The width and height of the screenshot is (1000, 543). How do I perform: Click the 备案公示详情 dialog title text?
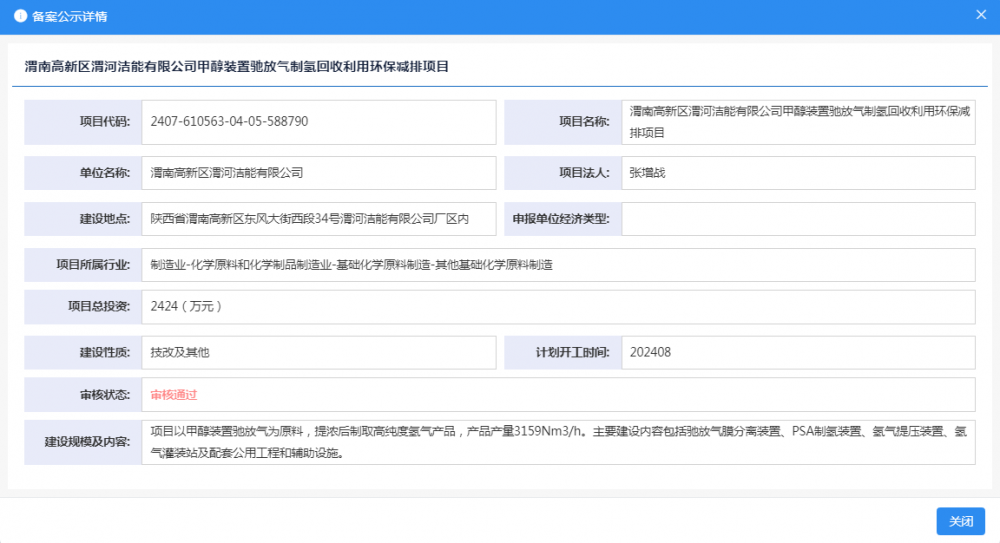[x=70, y=17]
